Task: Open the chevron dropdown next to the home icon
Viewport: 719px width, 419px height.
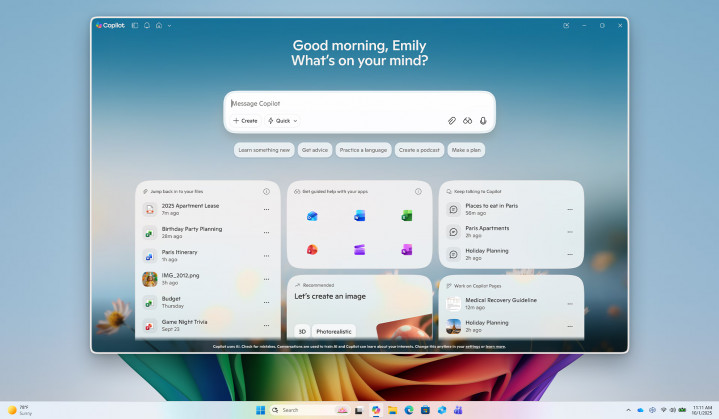Action: tap(169, 25)
